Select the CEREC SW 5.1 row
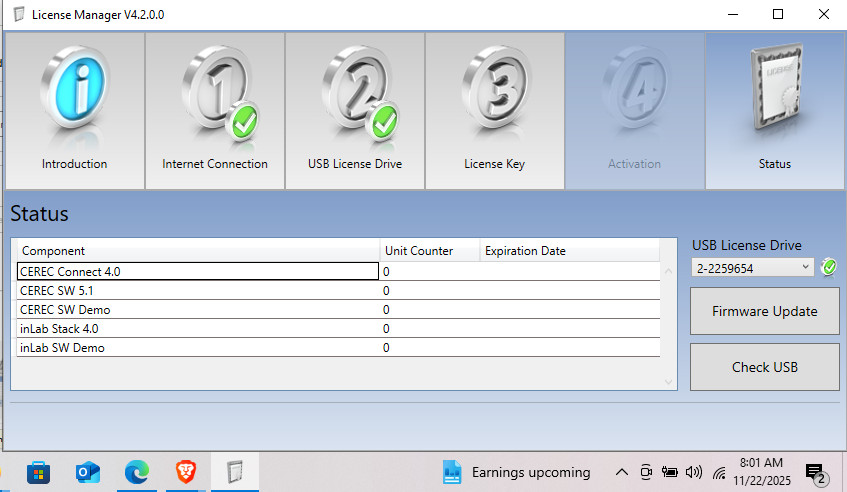This screenshot has width=847, height=492. (338, 291)
